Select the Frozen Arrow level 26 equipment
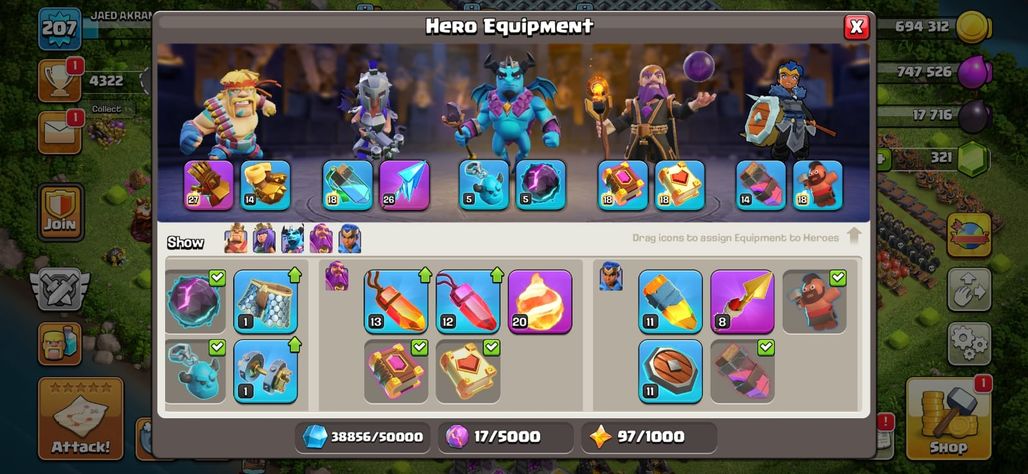Screen dimensions: 1028x474 click(x=405, y=185)
